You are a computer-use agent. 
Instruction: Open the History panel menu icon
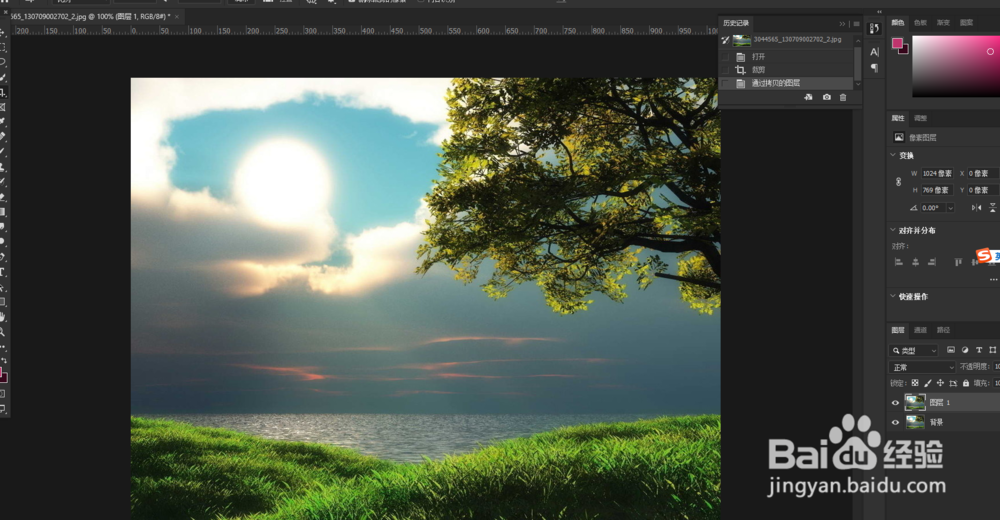[857, 24]
